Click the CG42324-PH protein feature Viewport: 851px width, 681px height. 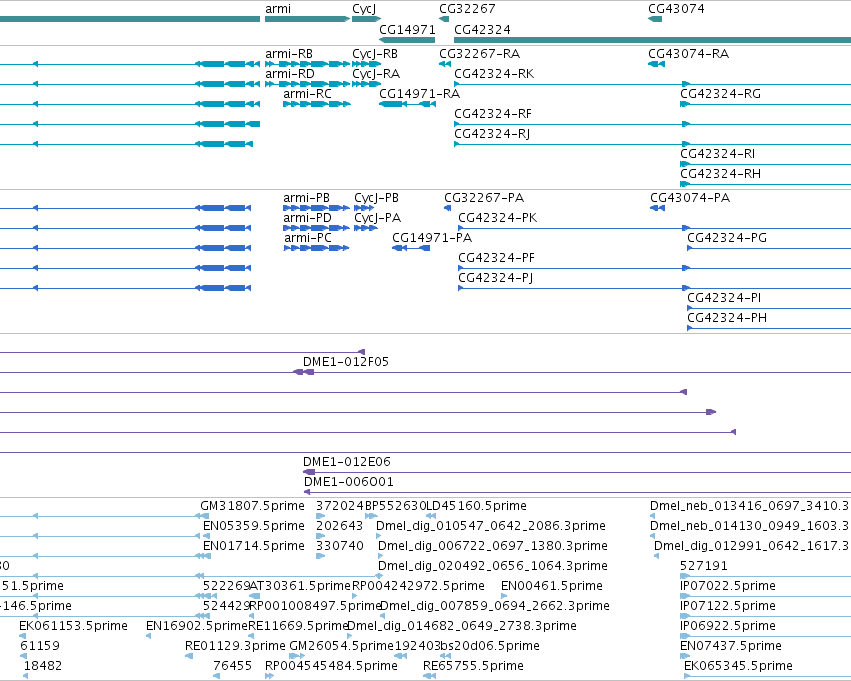pyautogui.click(x=769, y=328)
